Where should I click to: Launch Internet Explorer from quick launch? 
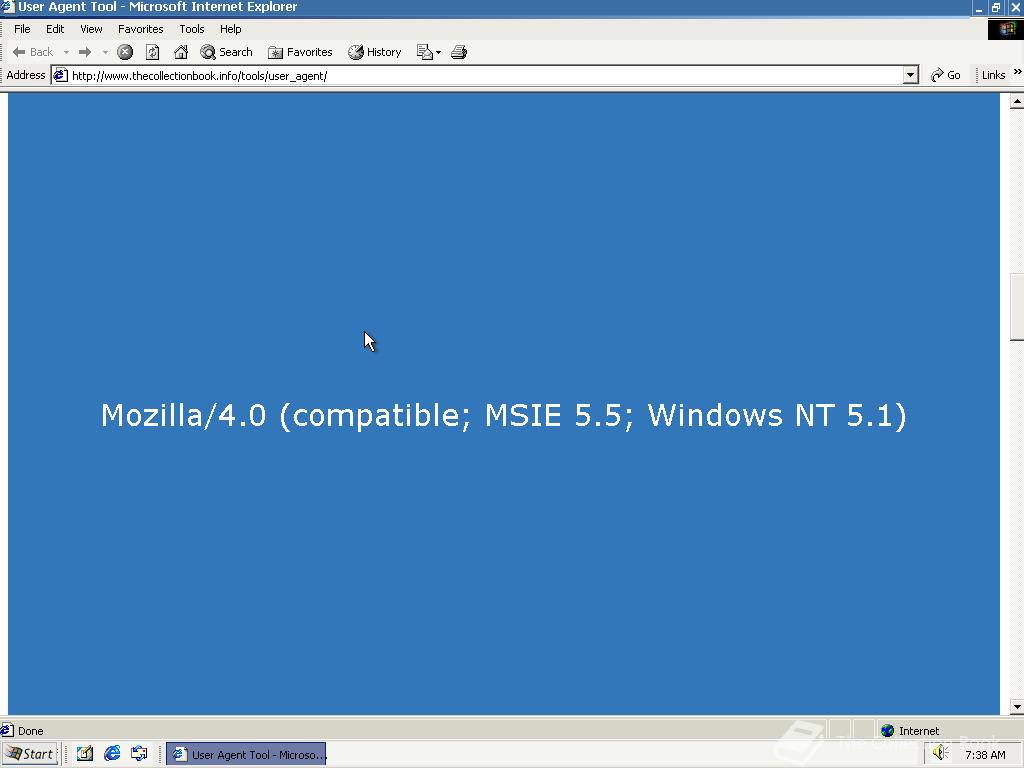click(112, 754)
